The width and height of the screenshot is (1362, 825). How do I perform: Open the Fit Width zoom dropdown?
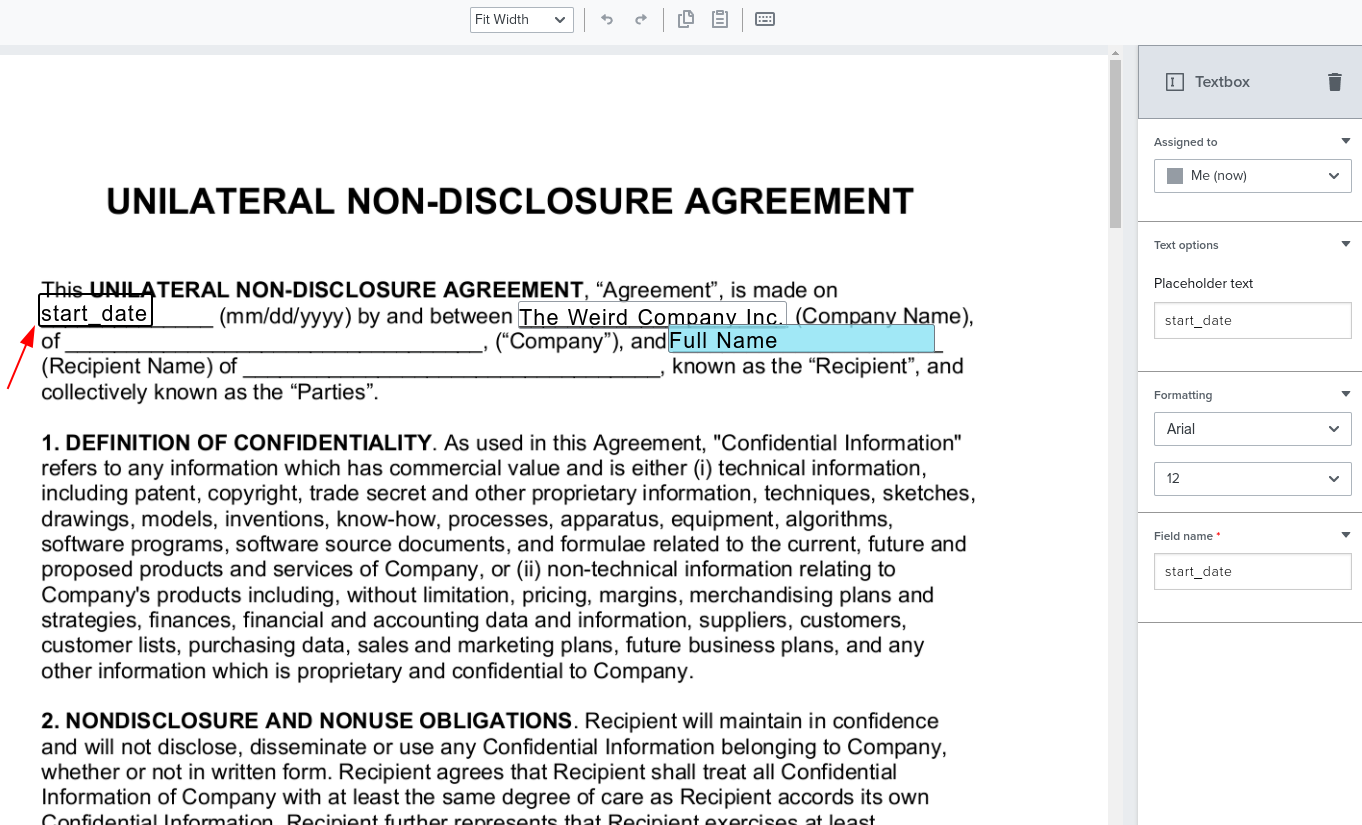[522, 20]
